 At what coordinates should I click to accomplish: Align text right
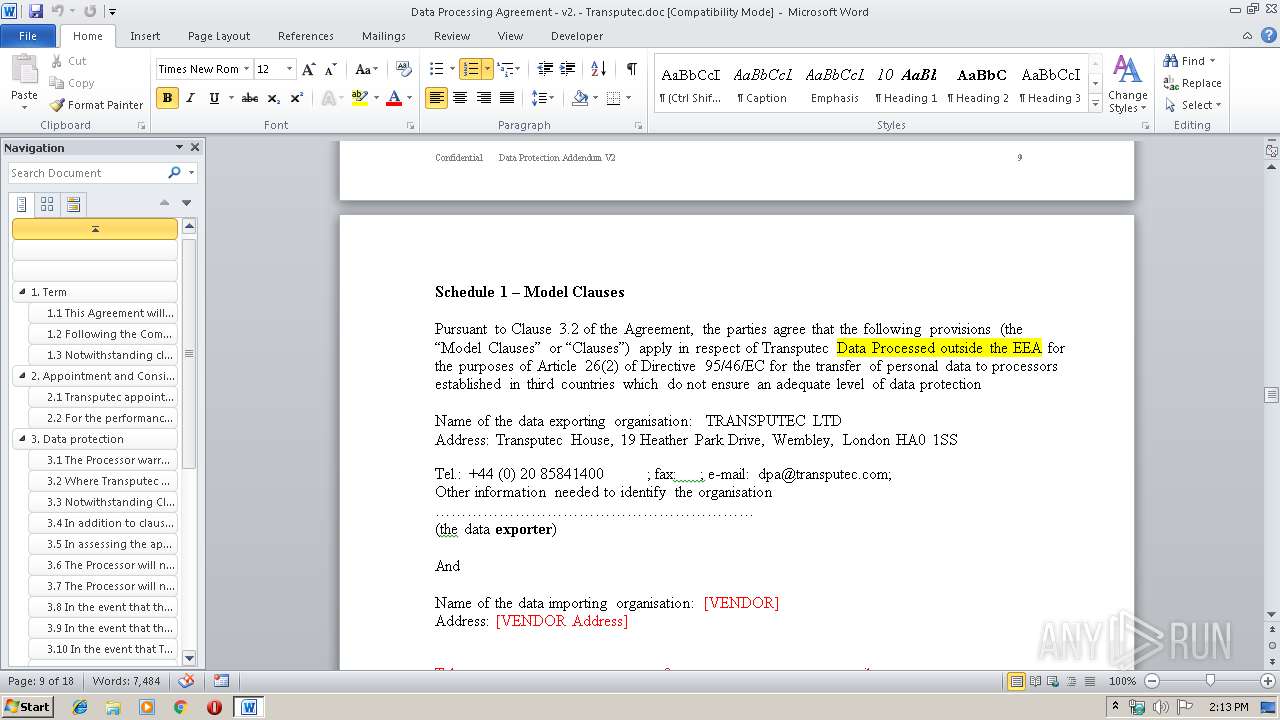coord(484,98)
